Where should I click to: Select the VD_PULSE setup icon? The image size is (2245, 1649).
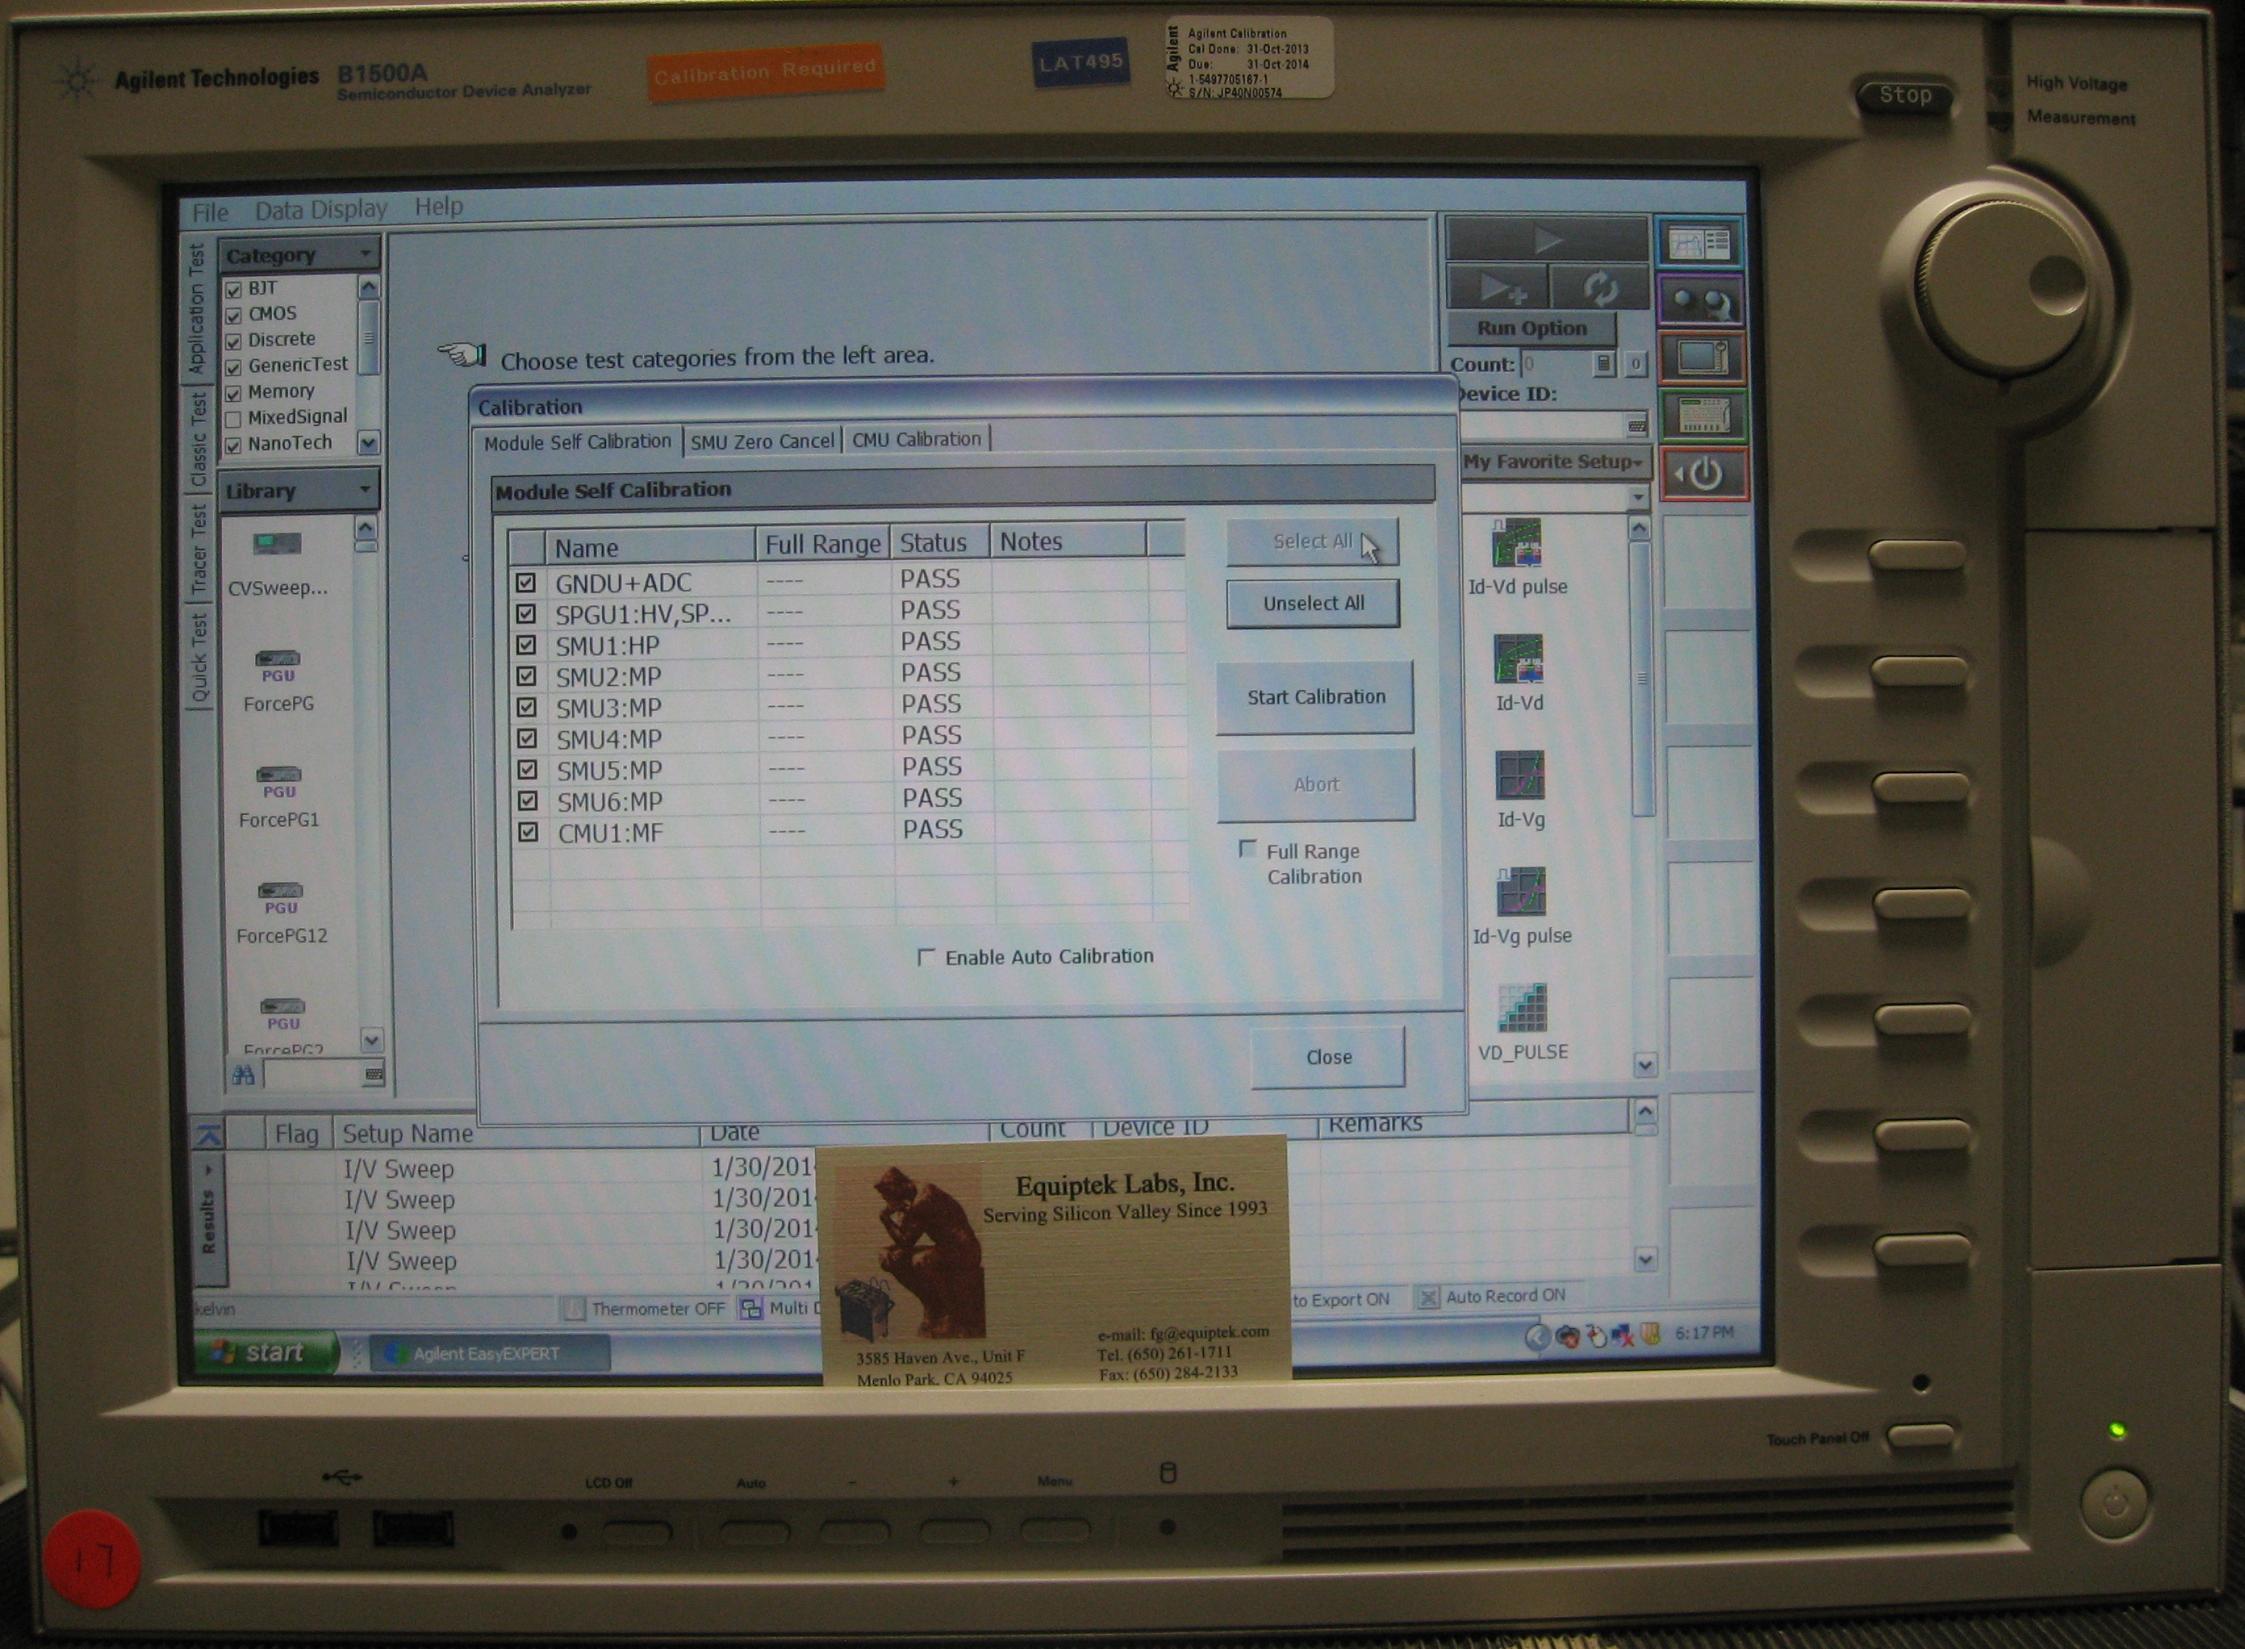click(1522, 1009)
